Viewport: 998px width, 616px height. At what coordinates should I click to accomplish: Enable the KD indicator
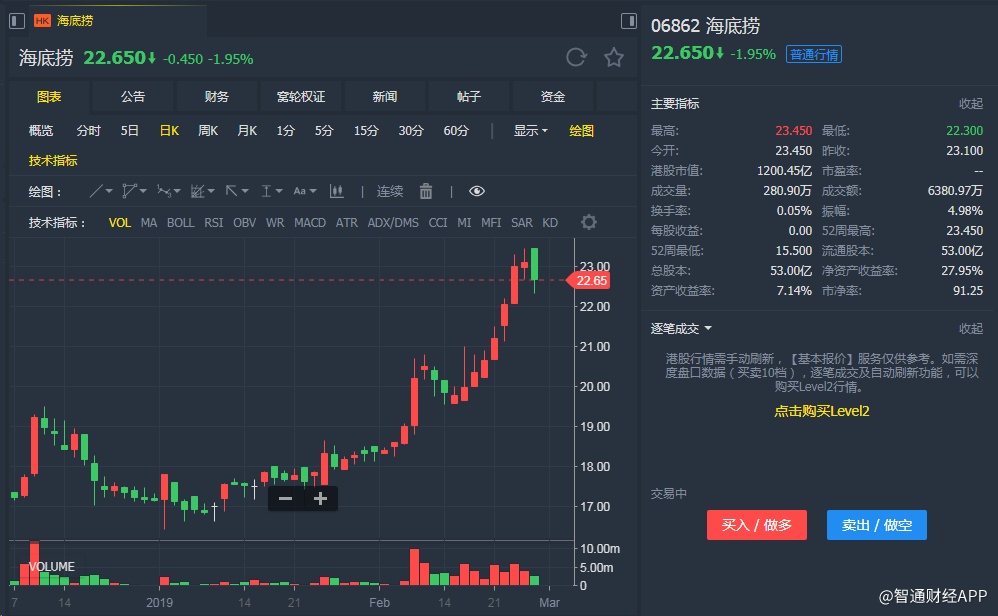pos(550,223)
